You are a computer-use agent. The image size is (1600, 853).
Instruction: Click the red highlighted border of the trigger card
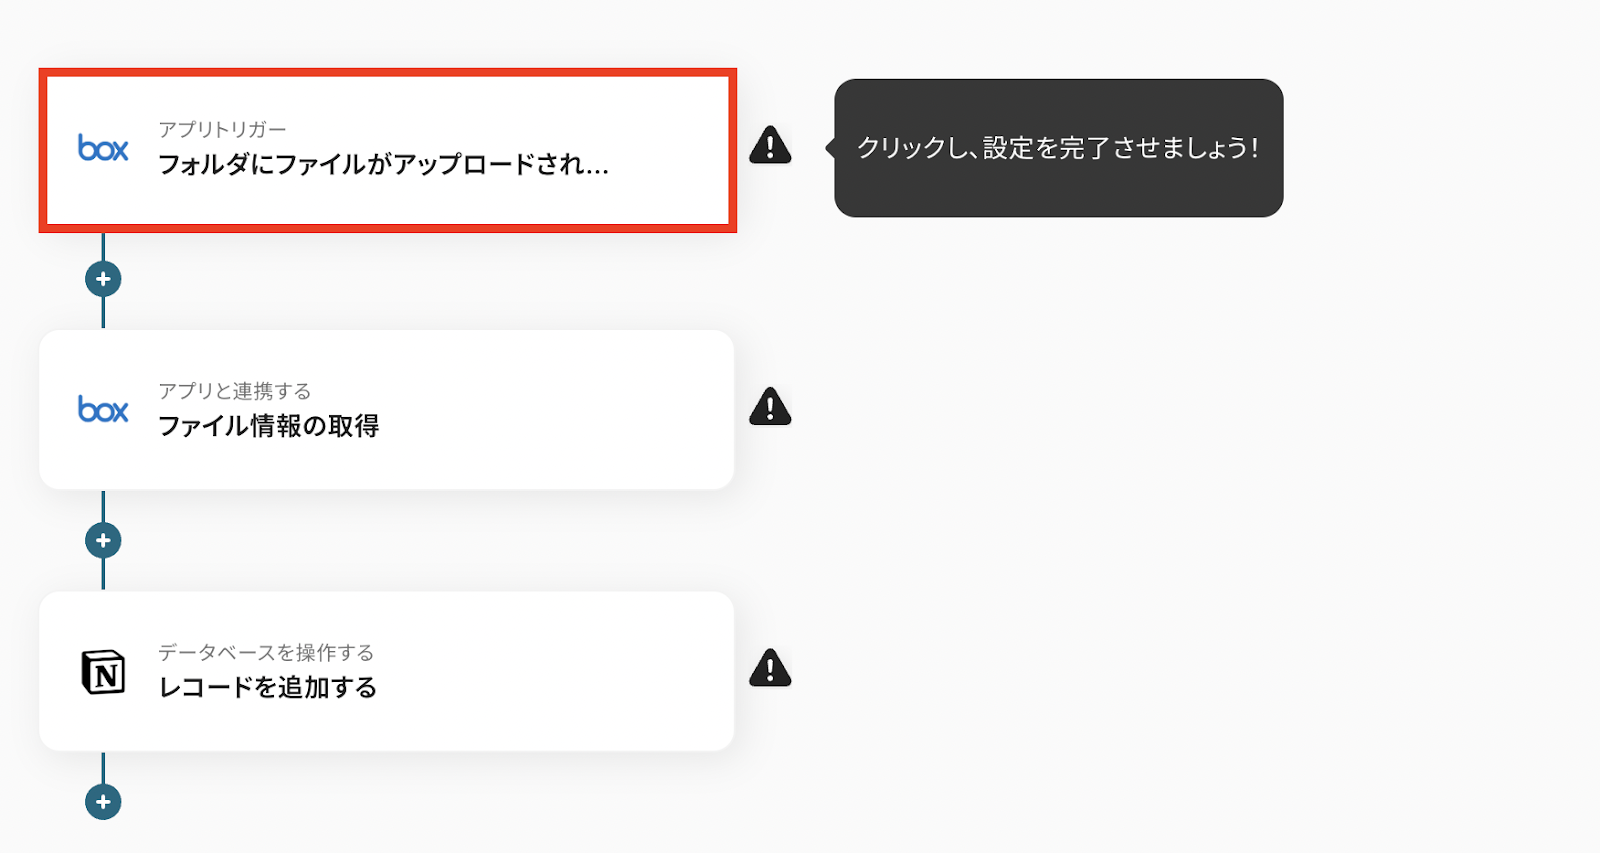[x=388, y=72]
